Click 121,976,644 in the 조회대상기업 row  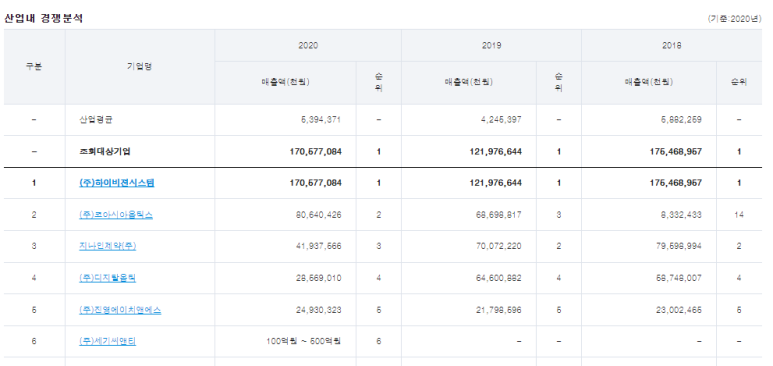(495, 152)
